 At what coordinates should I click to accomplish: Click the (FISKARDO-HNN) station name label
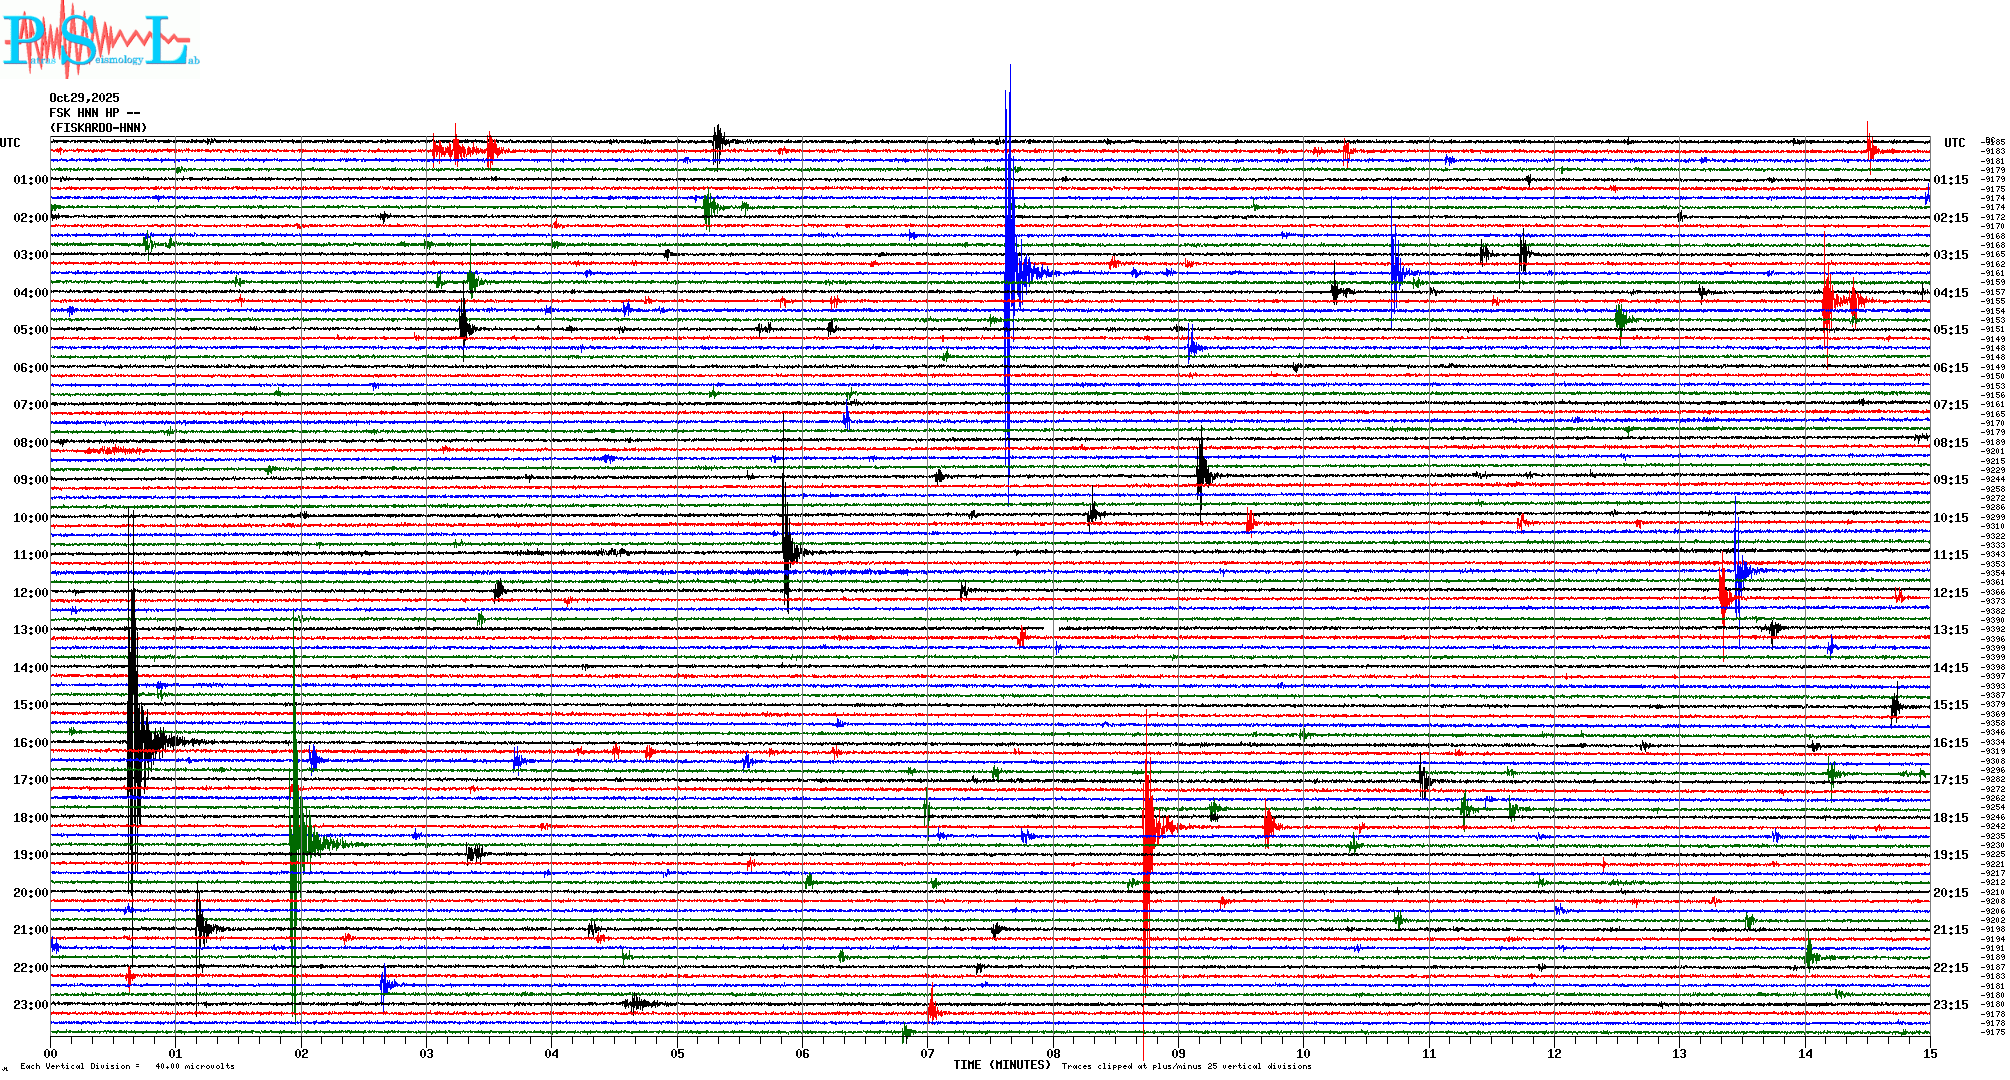98,128
